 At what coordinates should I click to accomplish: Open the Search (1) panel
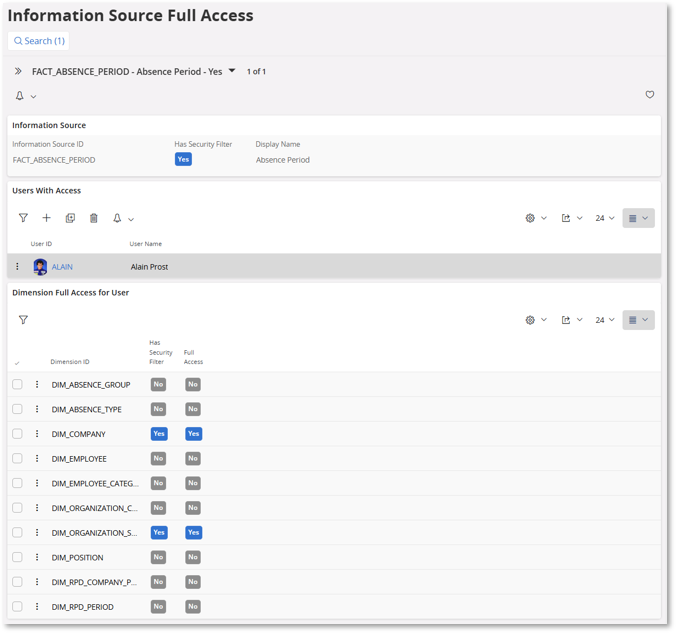tap(39, 41)
